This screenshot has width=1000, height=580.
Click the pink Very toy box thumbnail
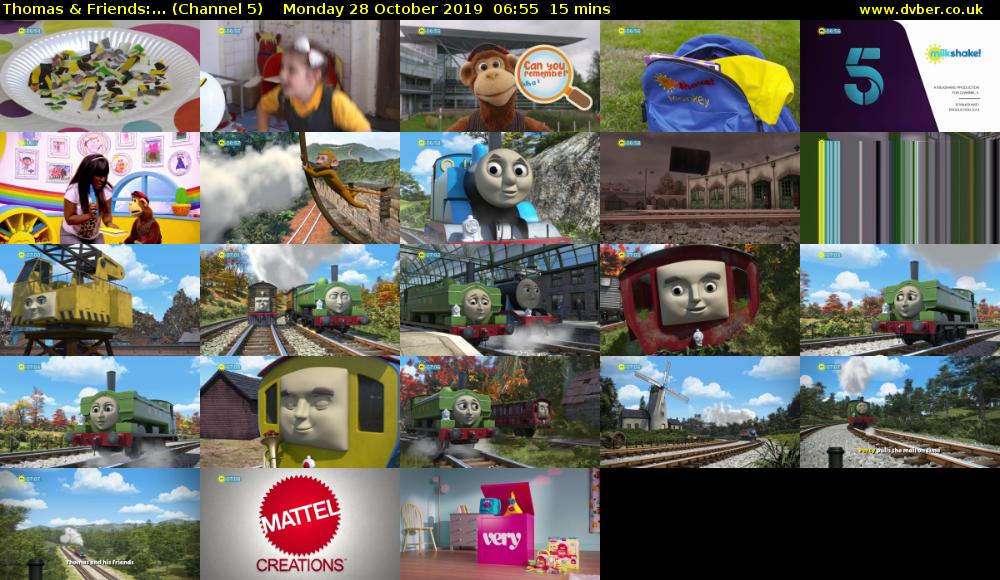pyautogui.click(x=499, y=524)
